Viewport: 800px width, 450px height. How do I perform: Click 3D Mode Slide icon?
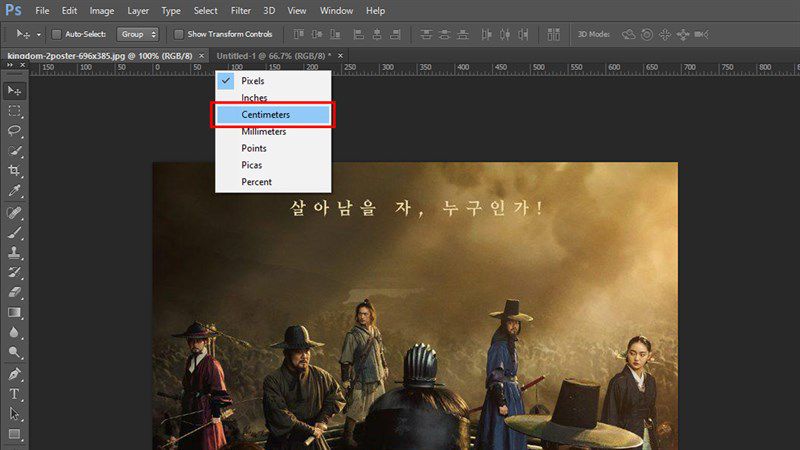point(683,34)
